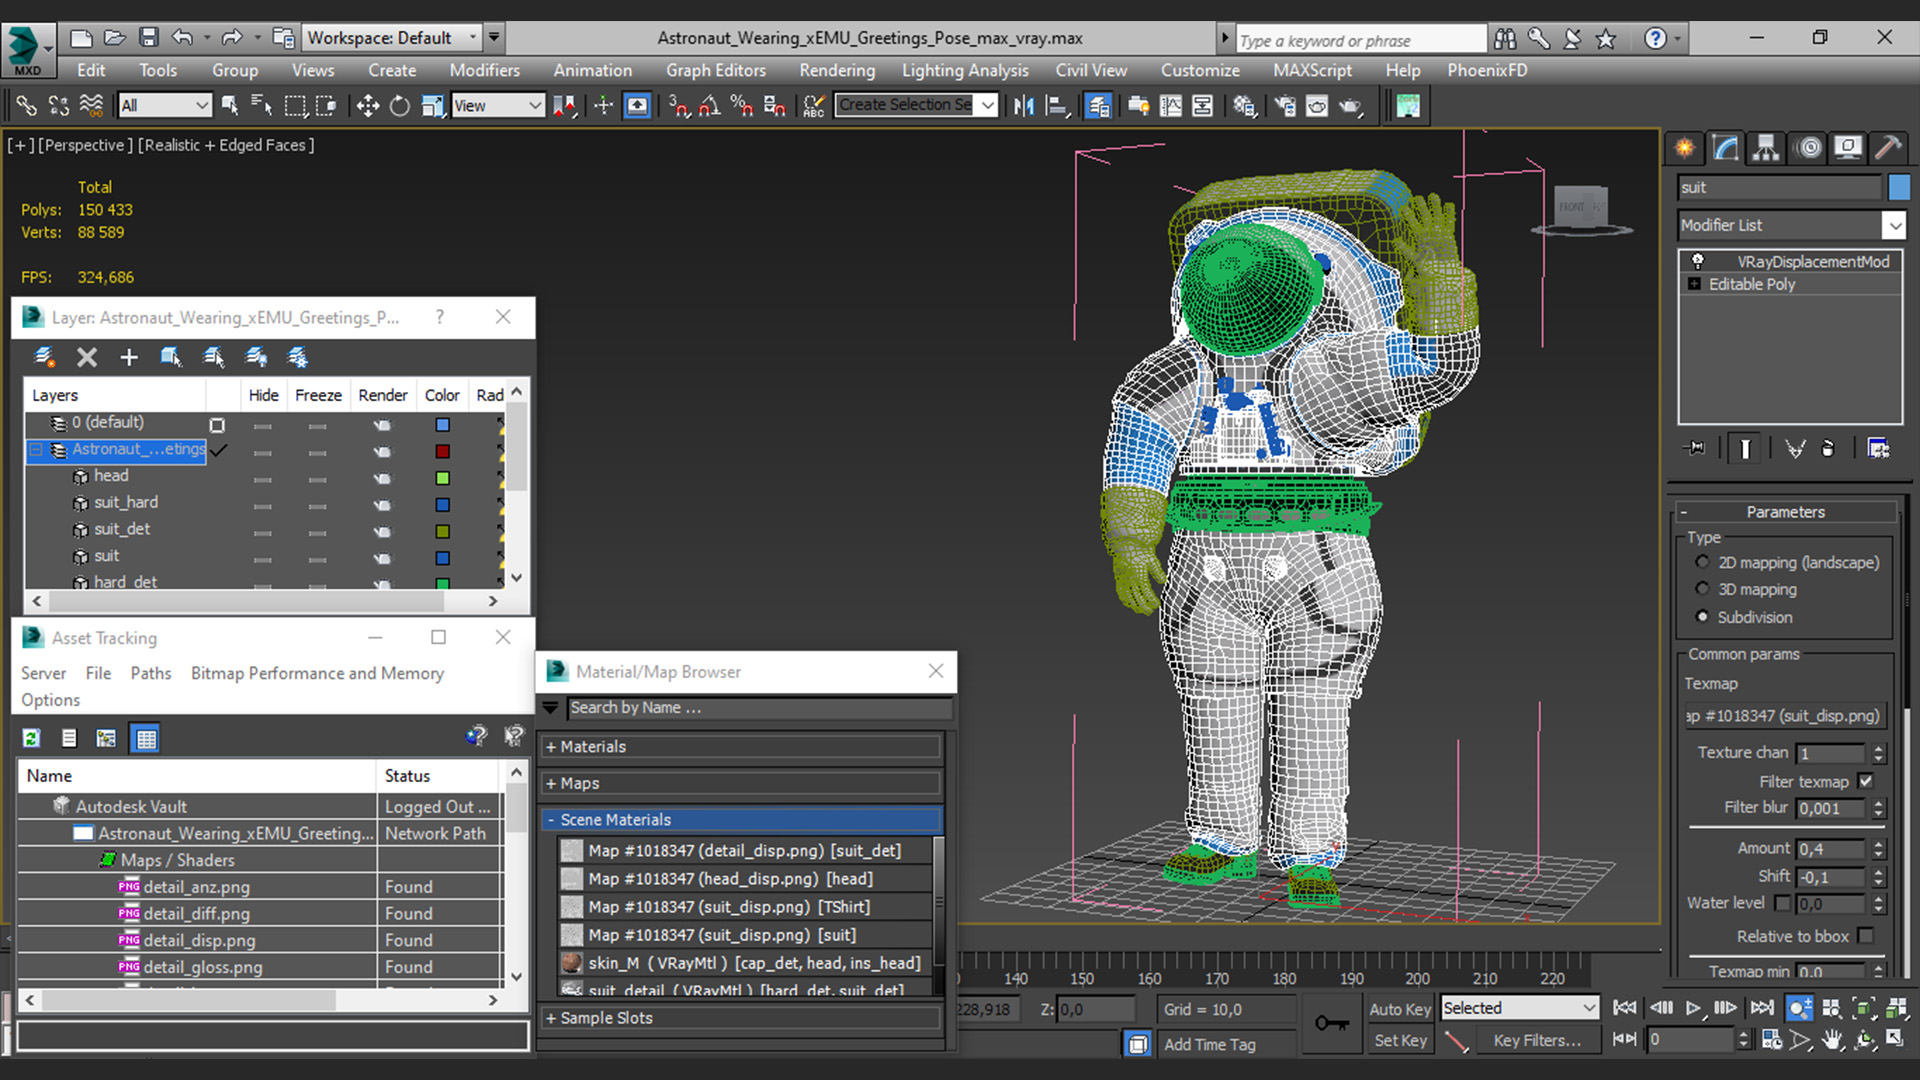Open the Modify panel tab
The width and height of the screenshot is (1920, 1080).
(x=1725, y=148)
